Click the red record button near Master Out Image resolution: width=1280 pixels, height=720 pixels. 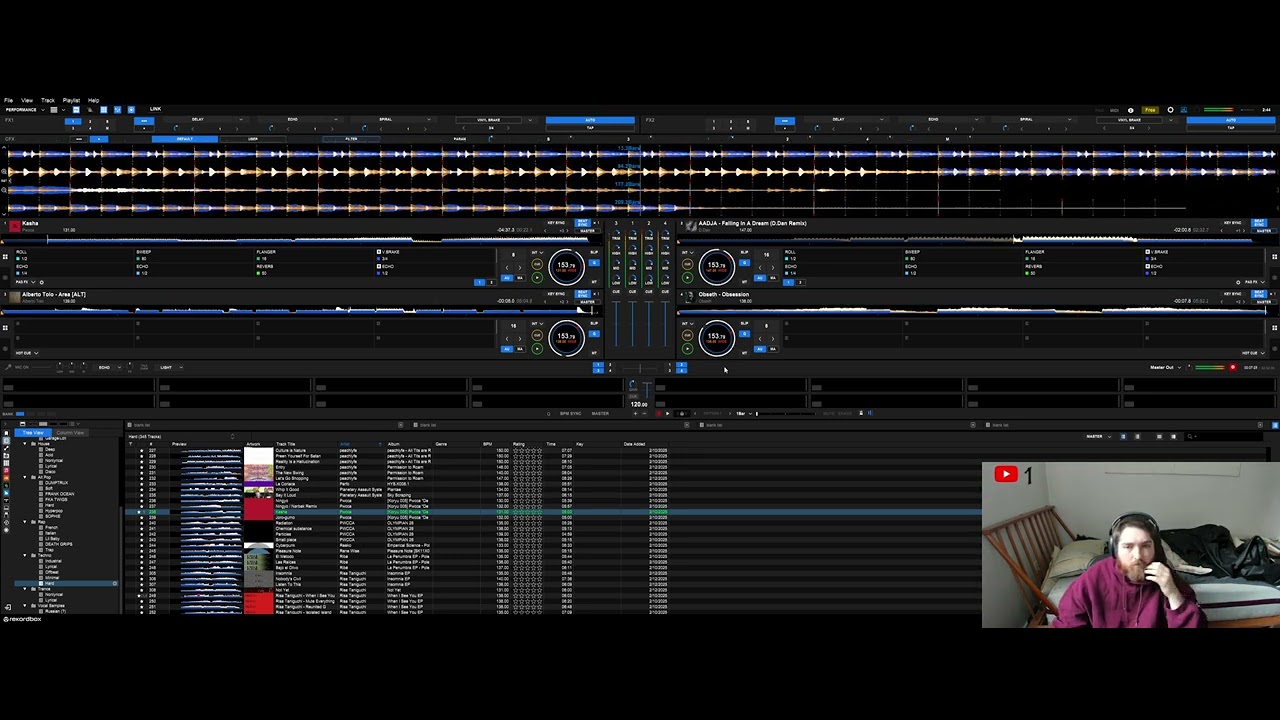click(1232, 367)
